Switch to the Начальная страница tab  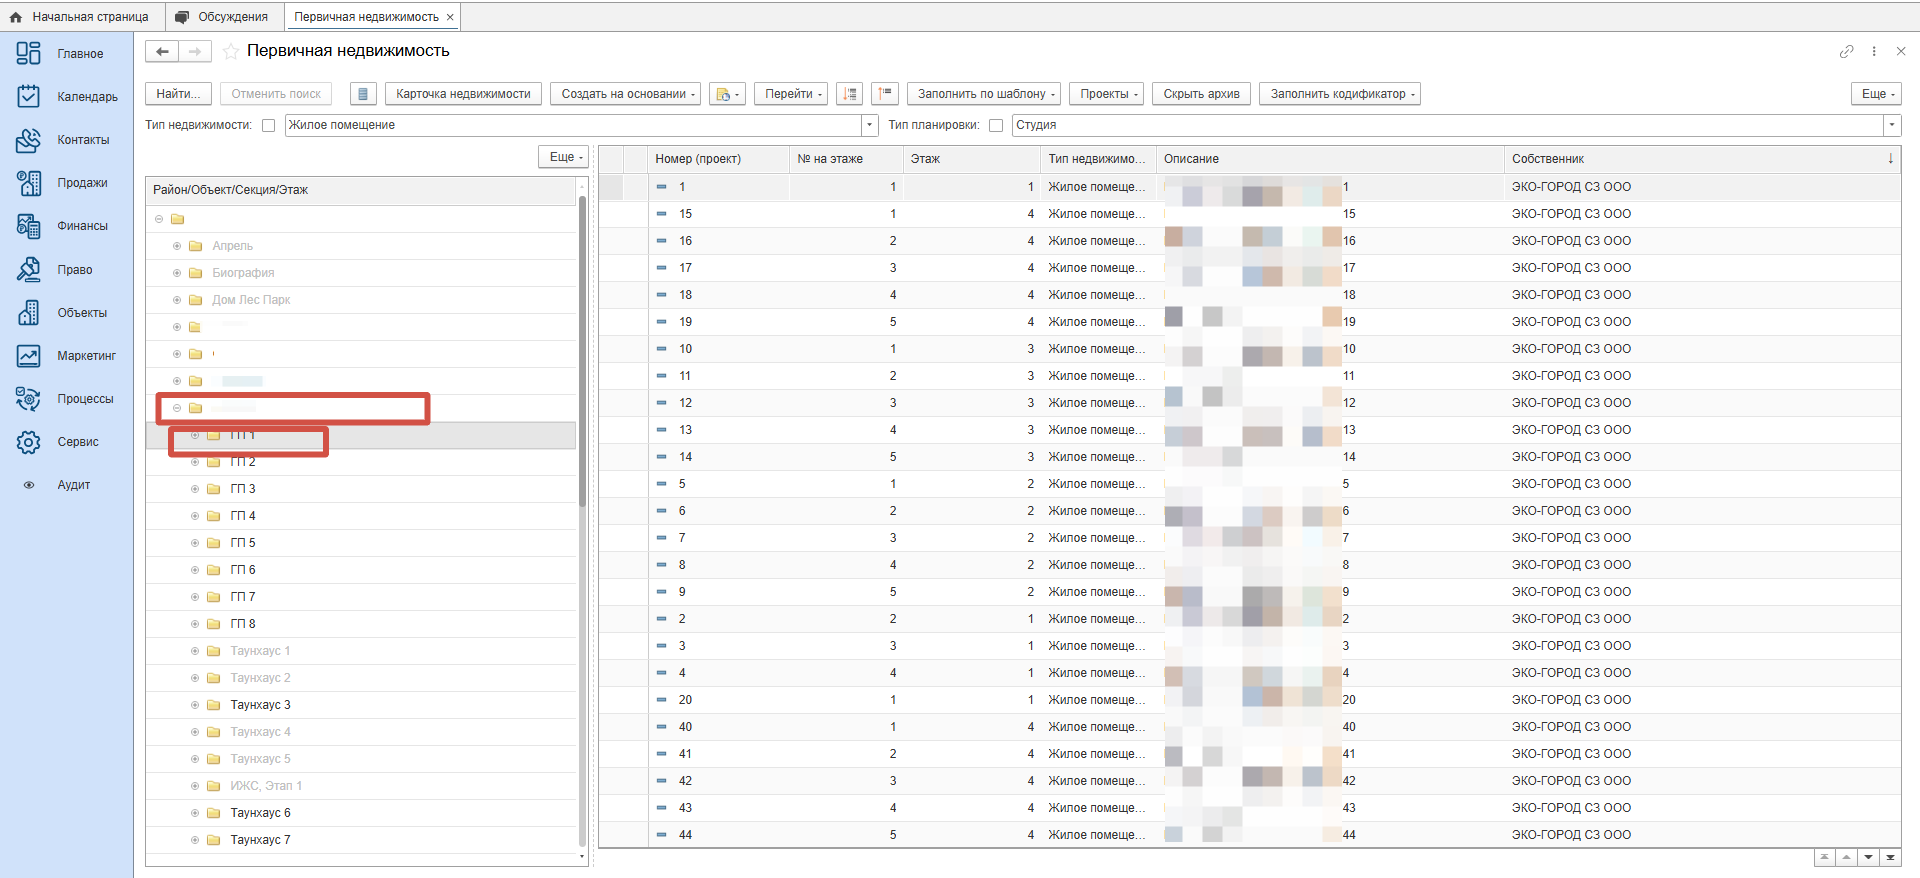tap(80, 17)
